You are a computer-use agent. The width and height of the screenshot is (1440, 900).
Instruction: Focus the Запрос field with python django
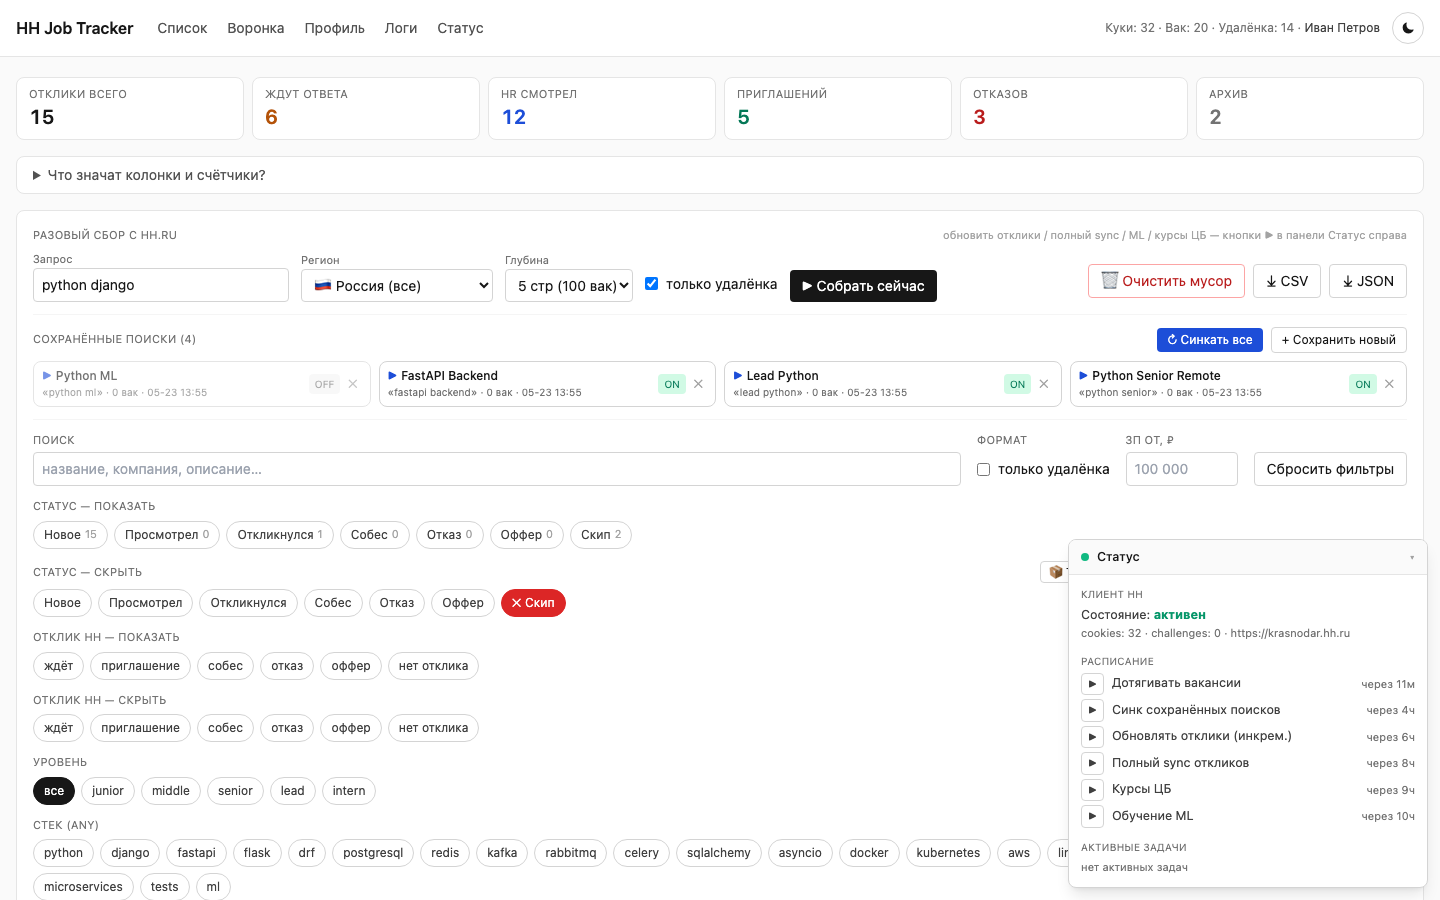point(161,285)
